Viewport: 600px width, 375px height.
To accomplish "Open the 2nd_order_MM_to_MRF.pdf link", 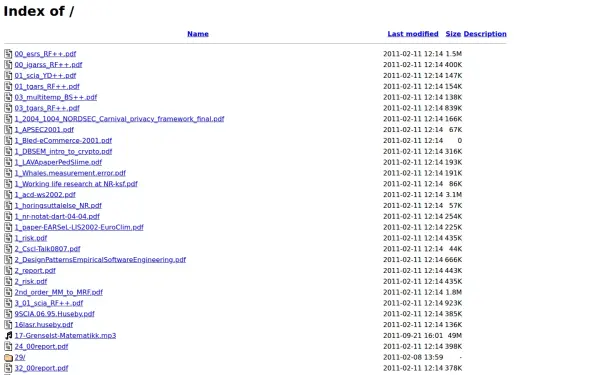I will click(59, 292).
